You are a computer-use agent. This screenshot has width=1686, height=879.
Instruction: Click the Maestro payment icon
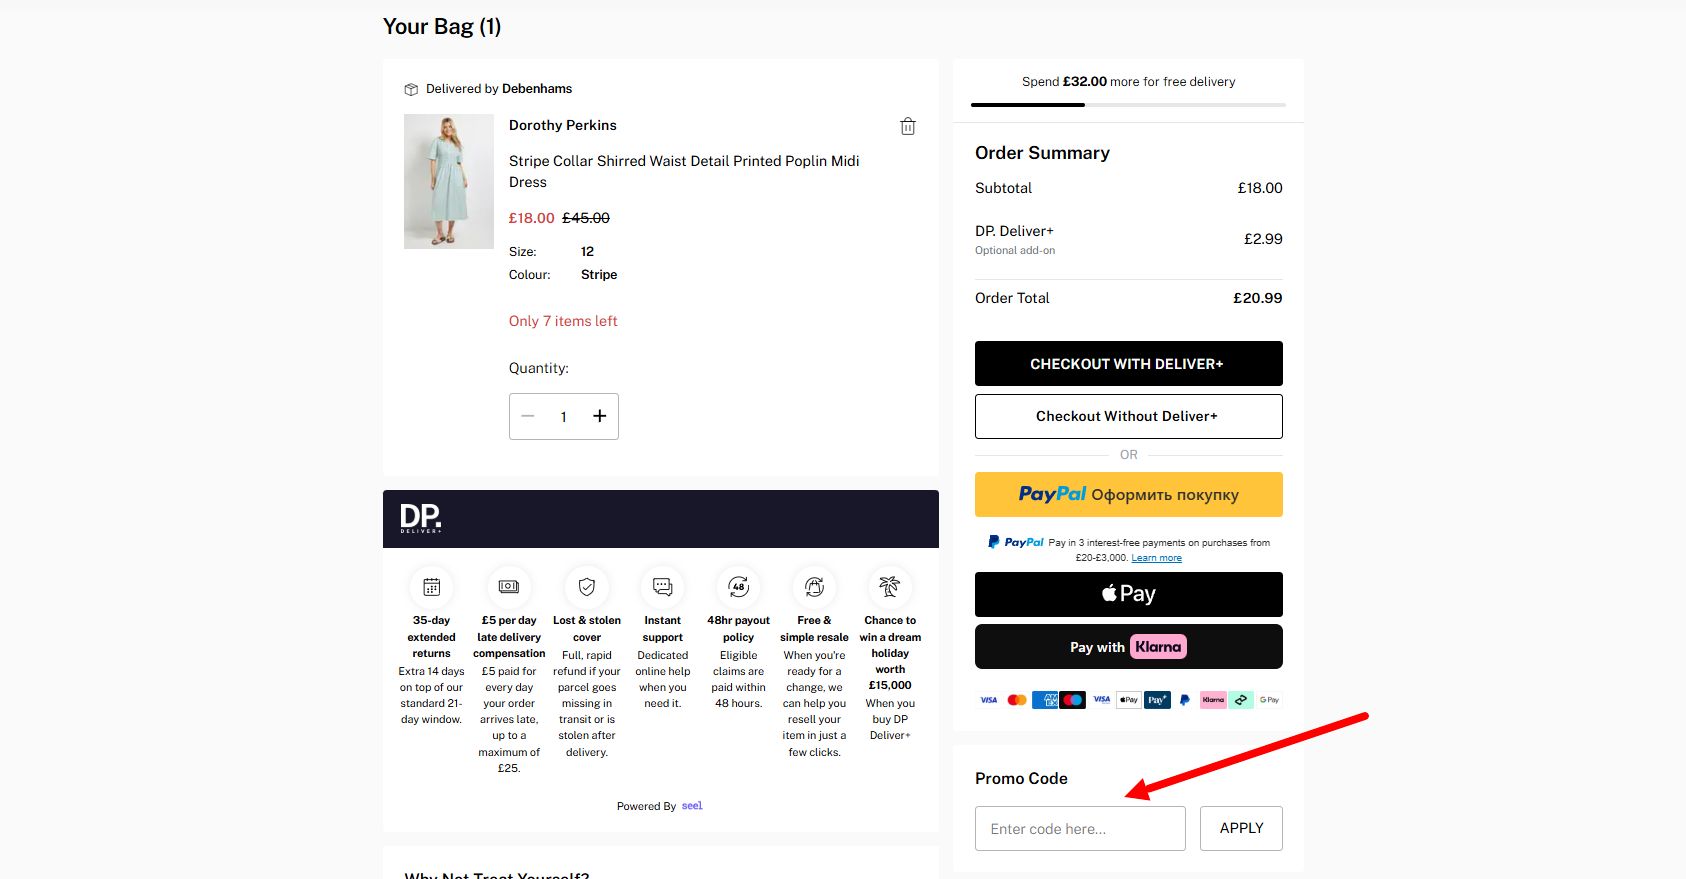pos(1073,700)
